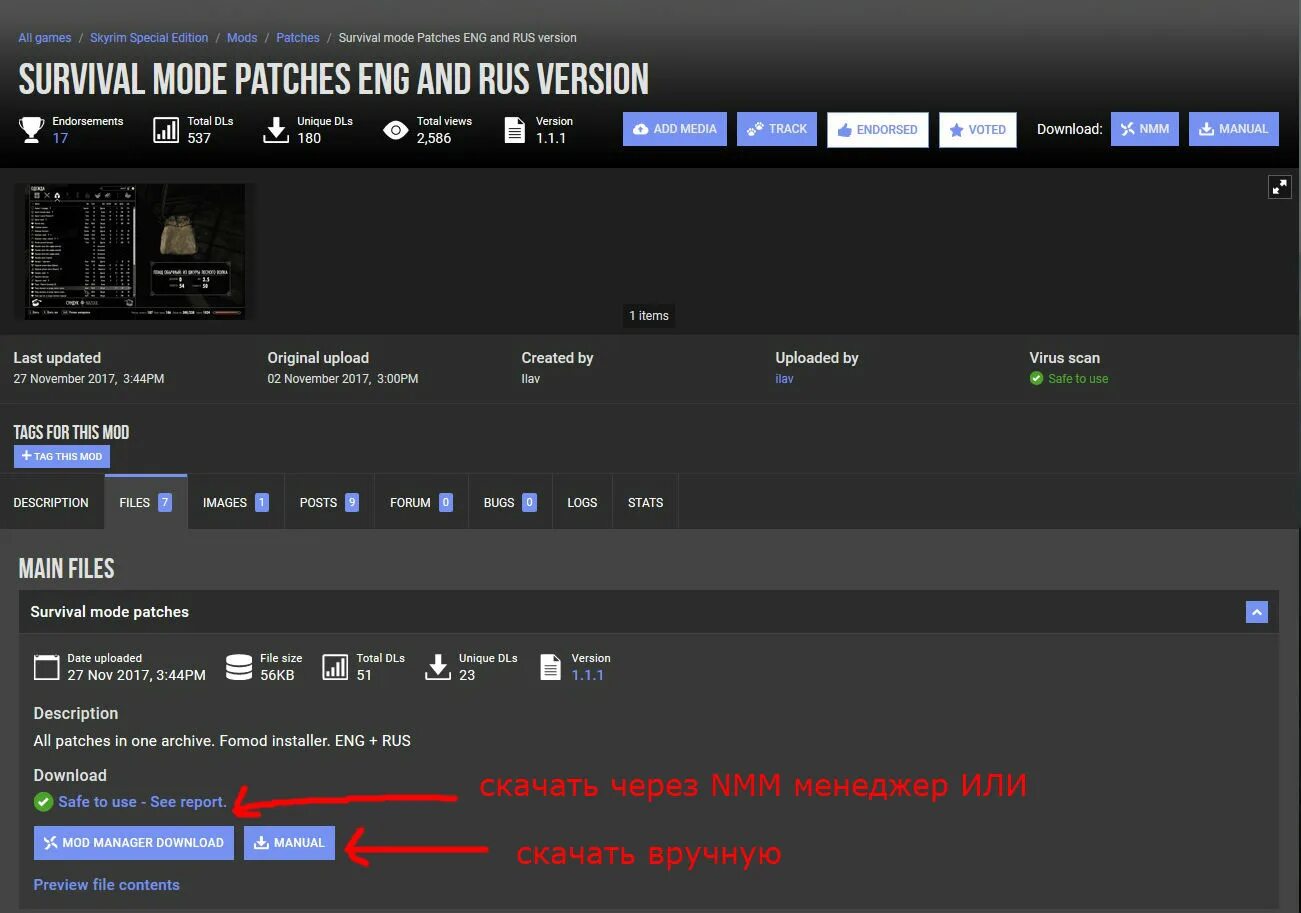This screenshot has height=913, width=1301.
Task: Open the Bugs tab
Action: pos(510,503)
